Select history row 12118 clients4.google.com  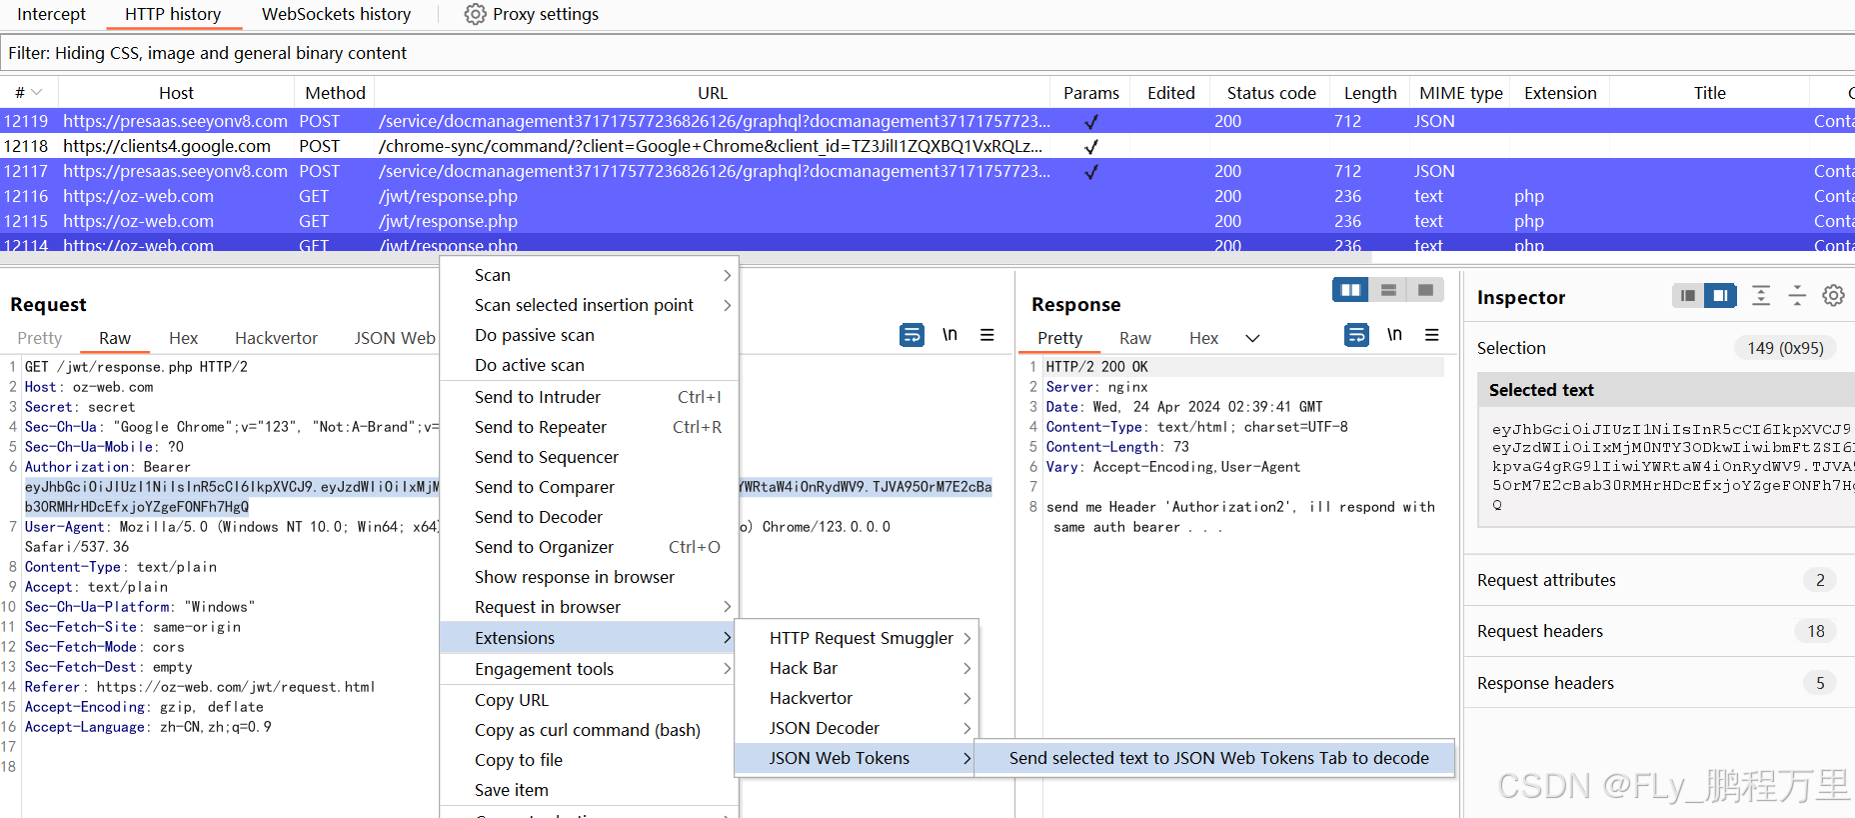pos(927,146)
